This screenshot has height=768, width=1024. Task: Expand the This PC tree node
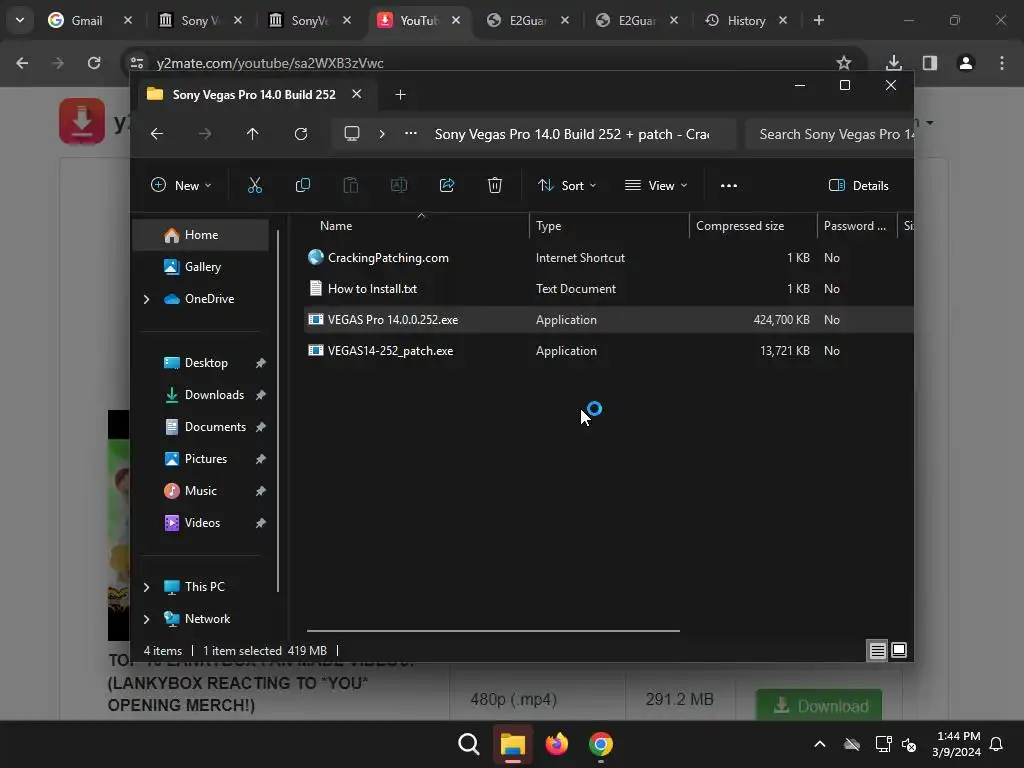146,587
